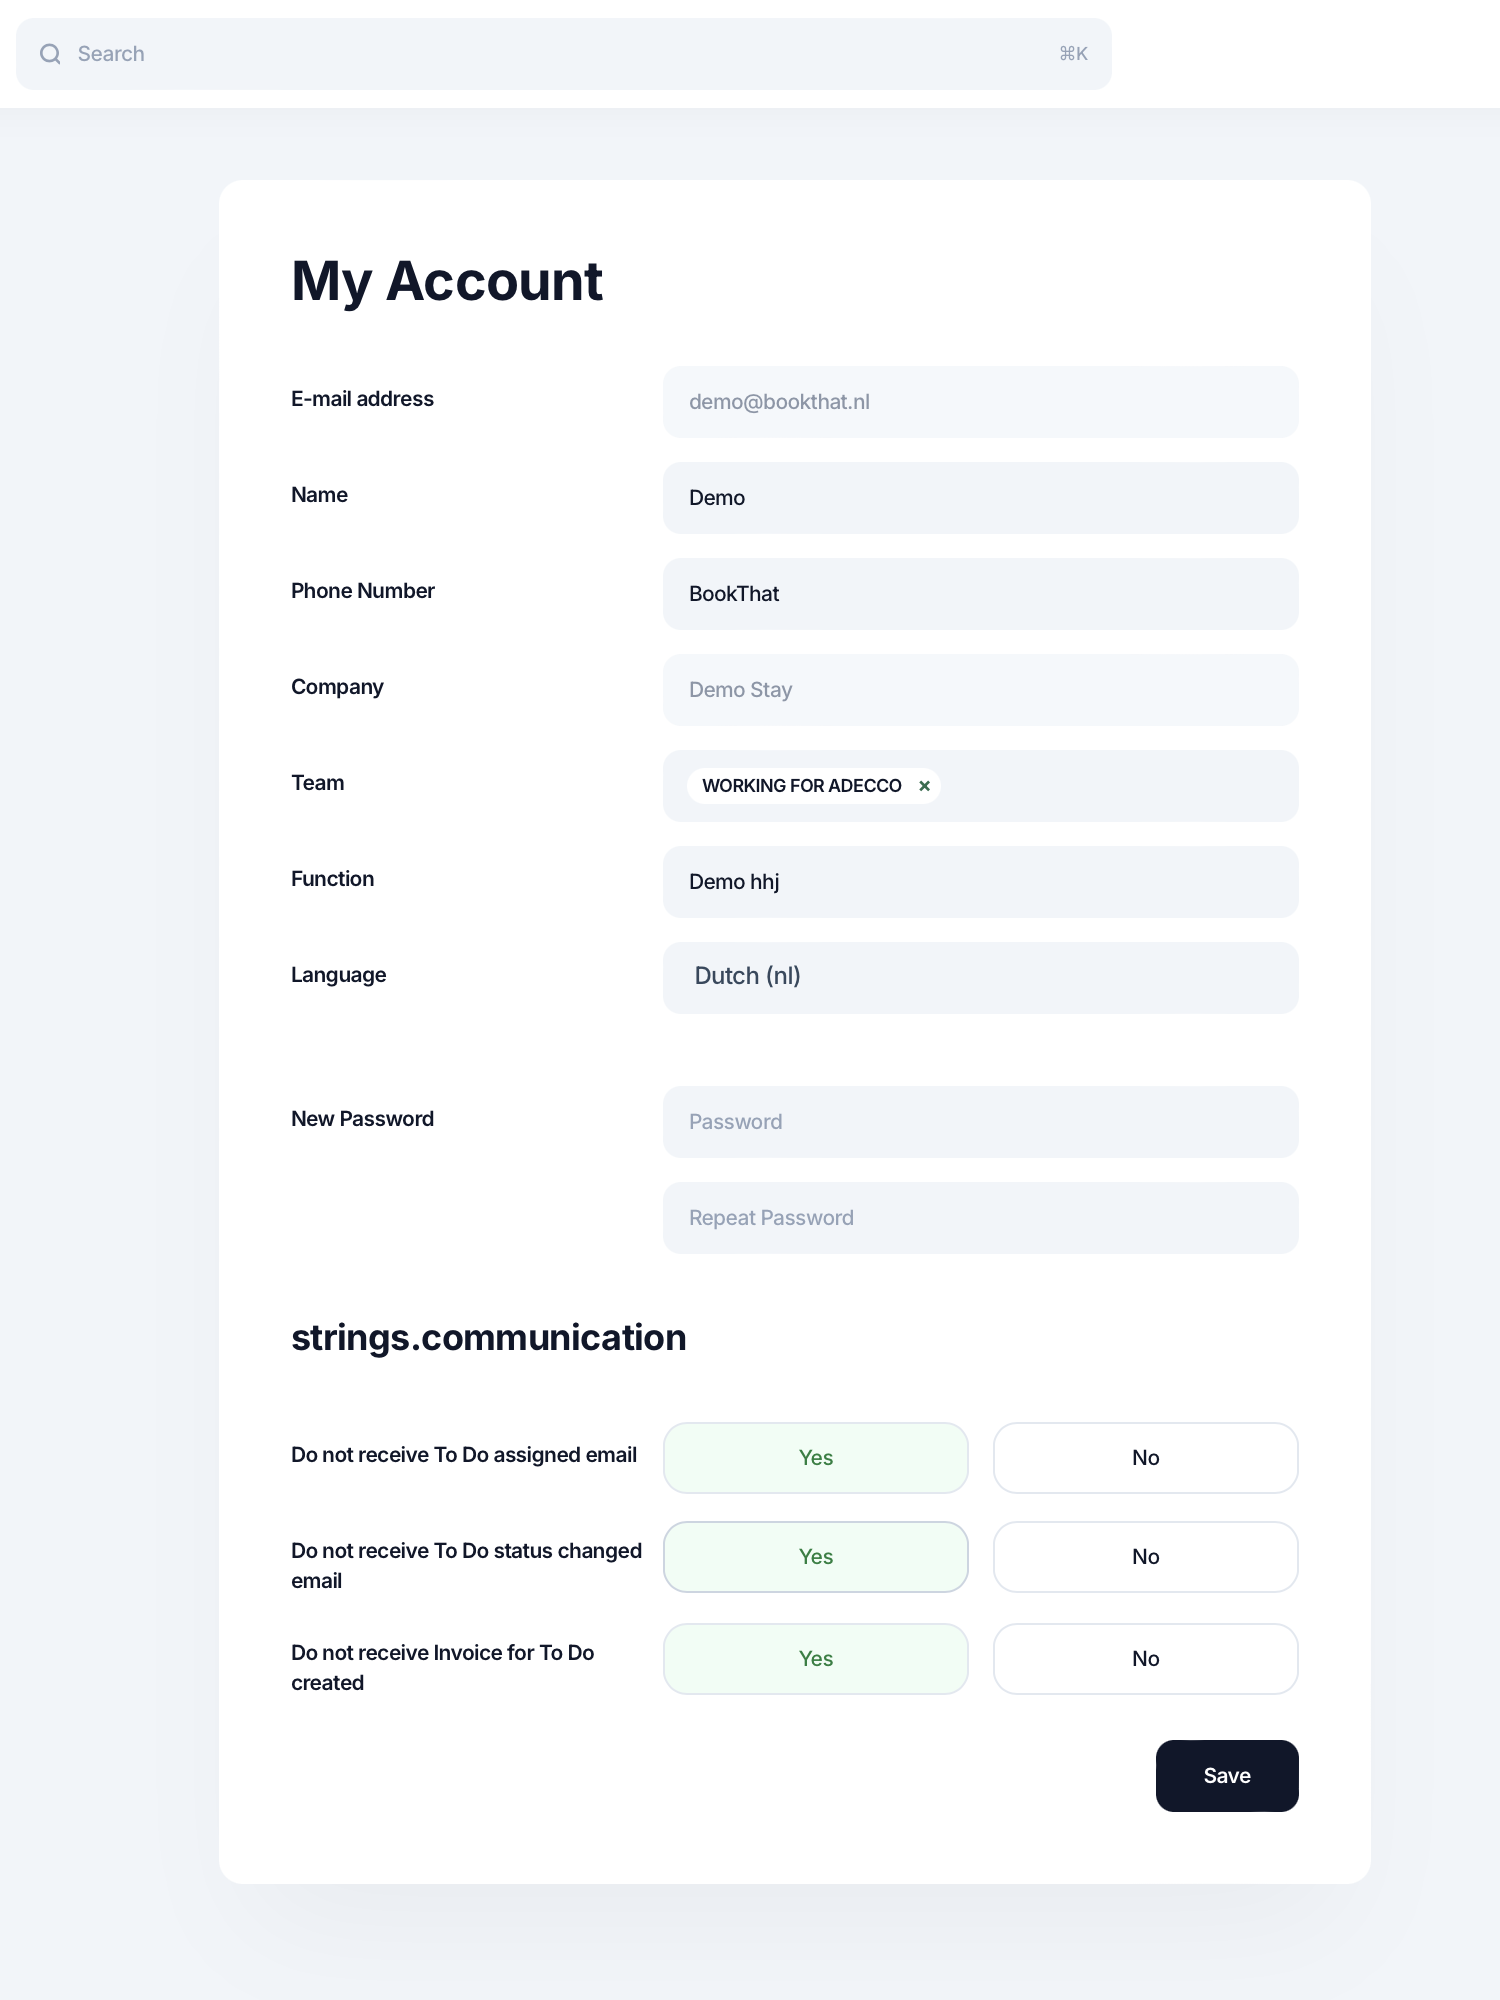Select No for To Do assigned email
The width and height of the screenshot is (1500, 2000).
tap(1145, 1458)
